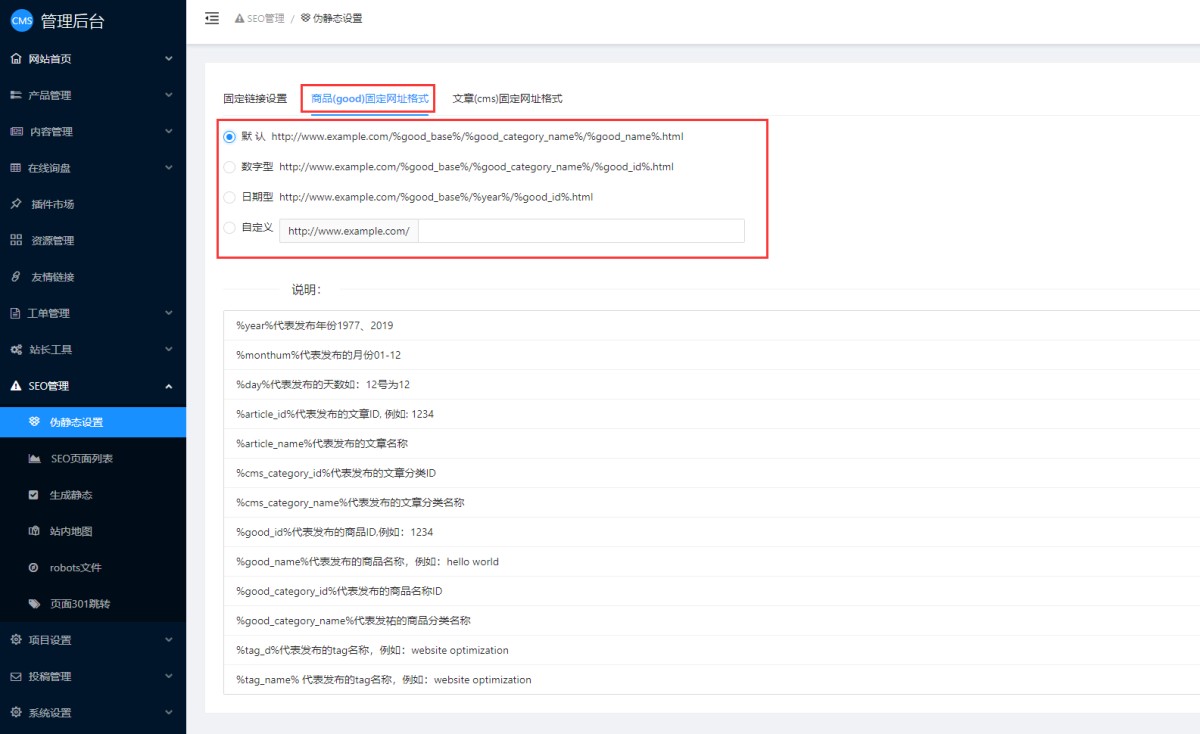
Task: Expand the 内容管理 menu chevron
Action: (169, 131)
